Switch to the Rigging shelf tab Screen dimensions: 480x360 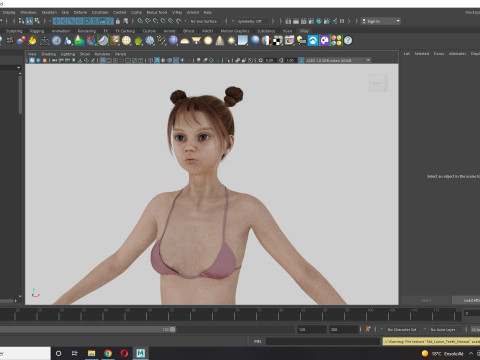pos(37,31)
